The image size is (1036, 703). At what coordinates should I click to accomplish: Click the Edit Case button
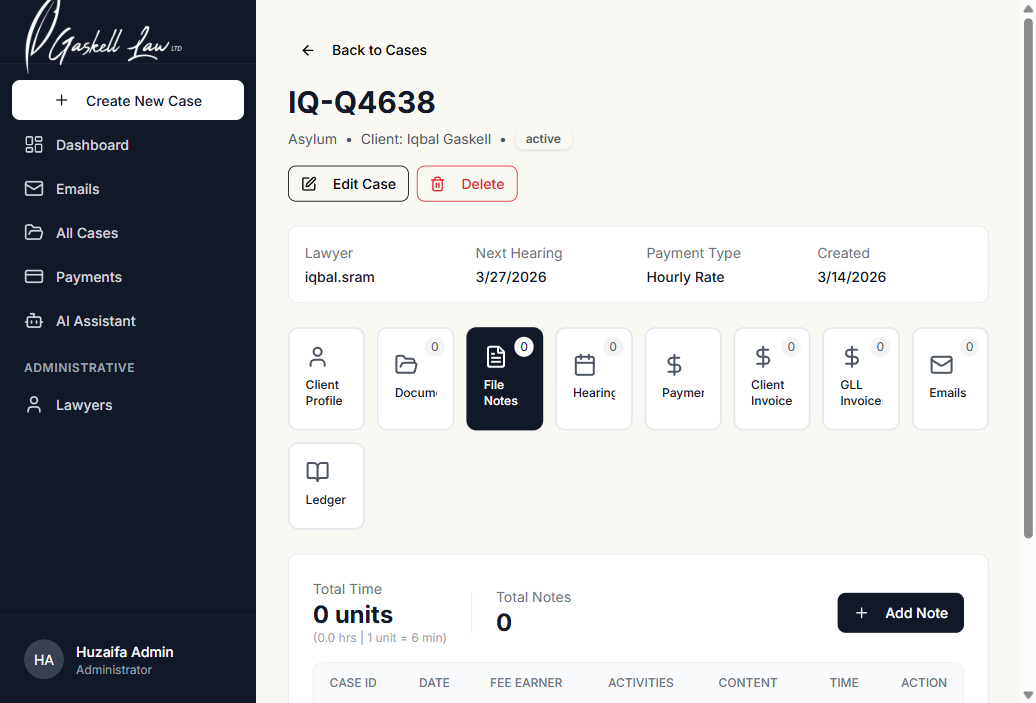click(x=348, y=184)
